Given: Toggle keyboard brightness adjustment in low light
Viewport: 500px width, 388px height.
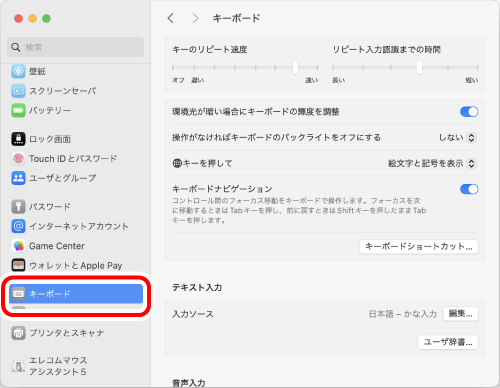Looking at the screenshot, I should pyautogui.click(x=469, y=112).
